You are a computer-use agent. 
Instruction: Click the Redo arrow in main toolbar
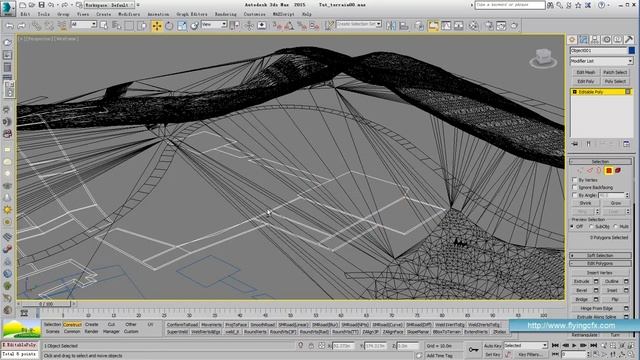tap(22, 26)
